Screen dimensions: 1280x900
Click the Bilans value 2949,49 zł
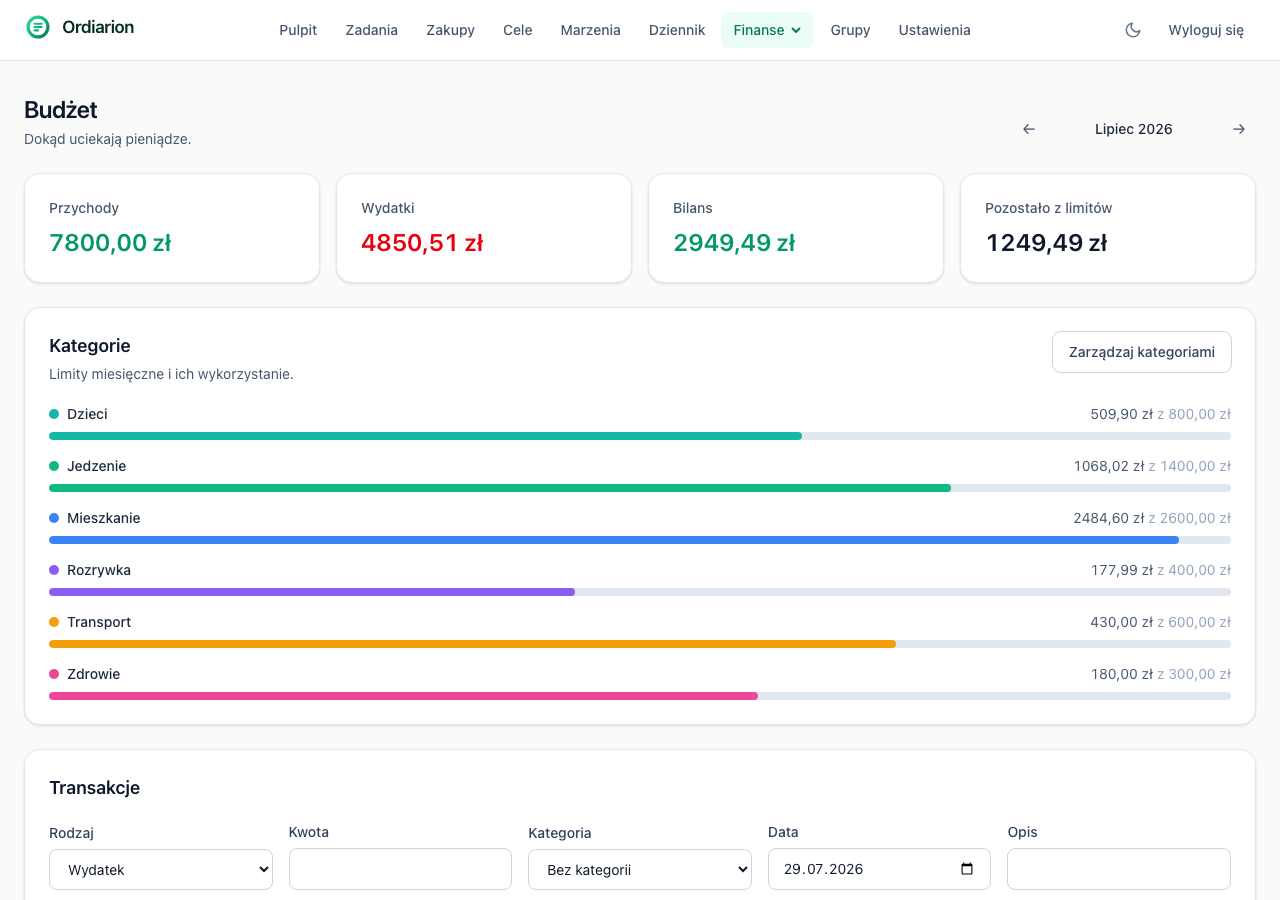pos(734,243)
